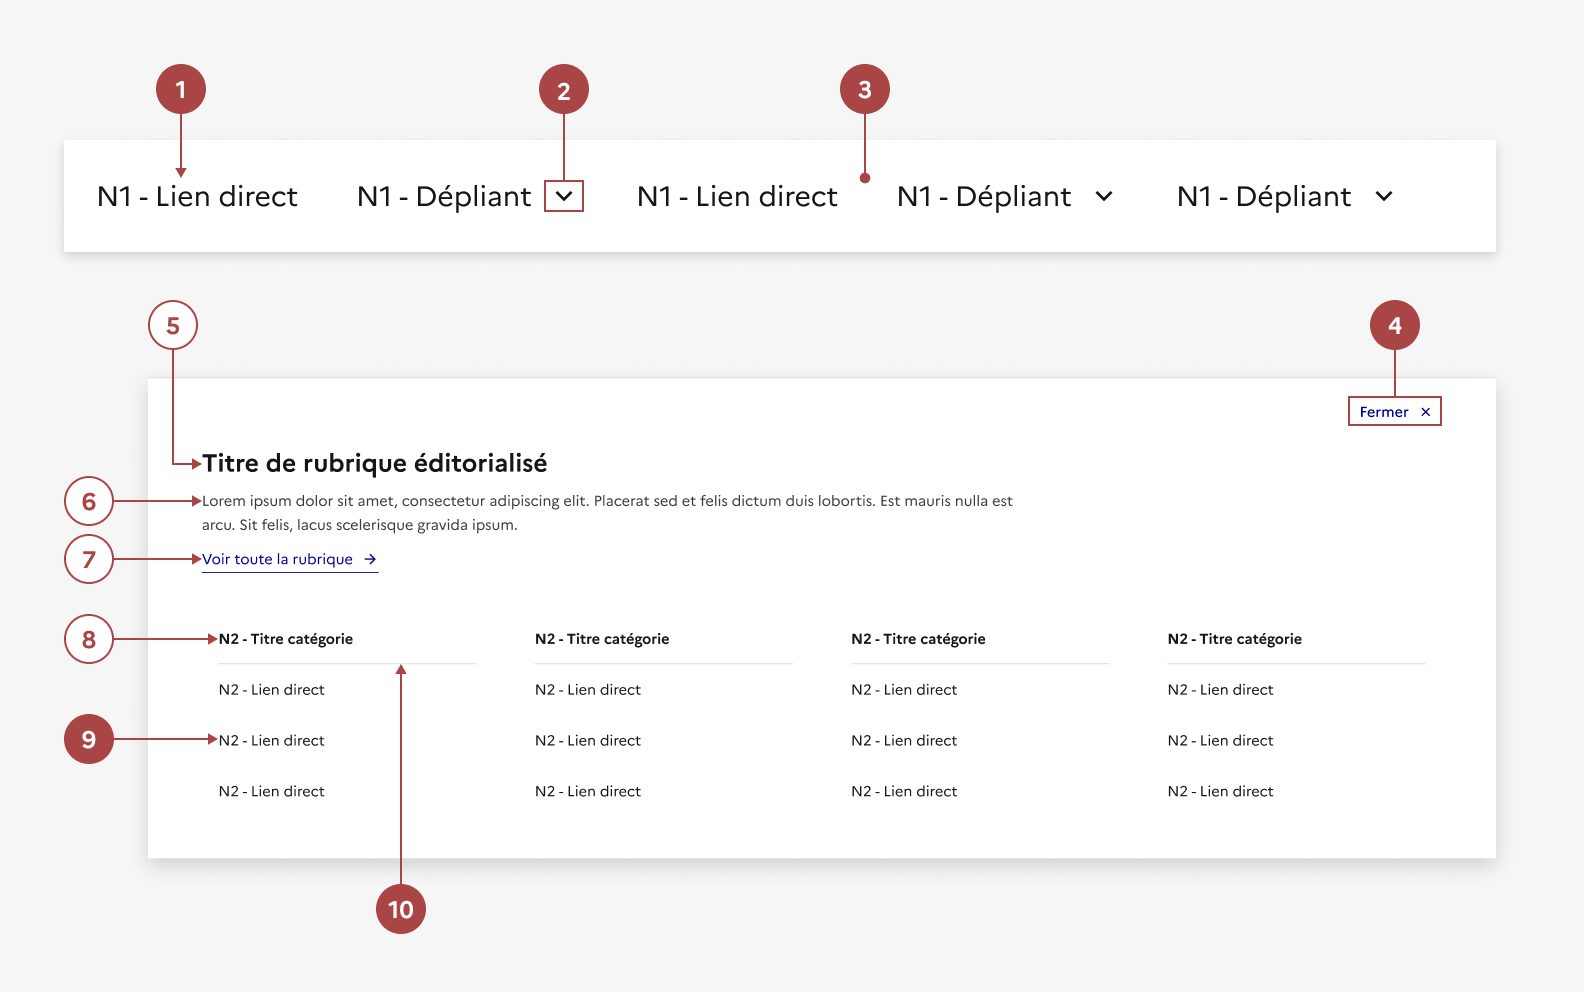1584x992 pixels.
Task: Click the outlined badge numbered 5
Action: point(173,326)
